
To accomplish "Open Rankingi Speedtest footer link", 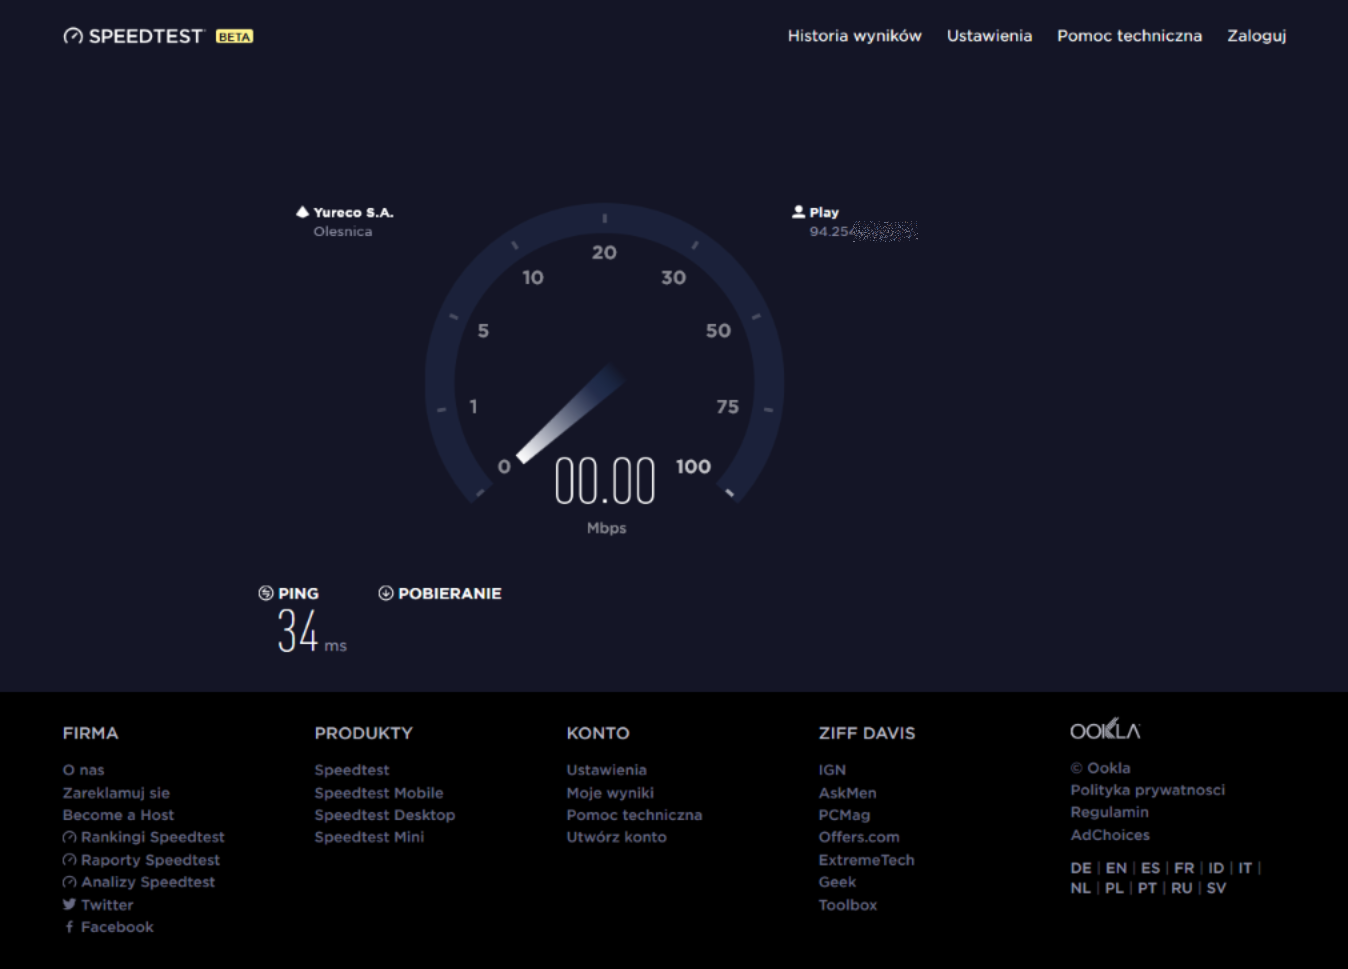I will 152,837.
